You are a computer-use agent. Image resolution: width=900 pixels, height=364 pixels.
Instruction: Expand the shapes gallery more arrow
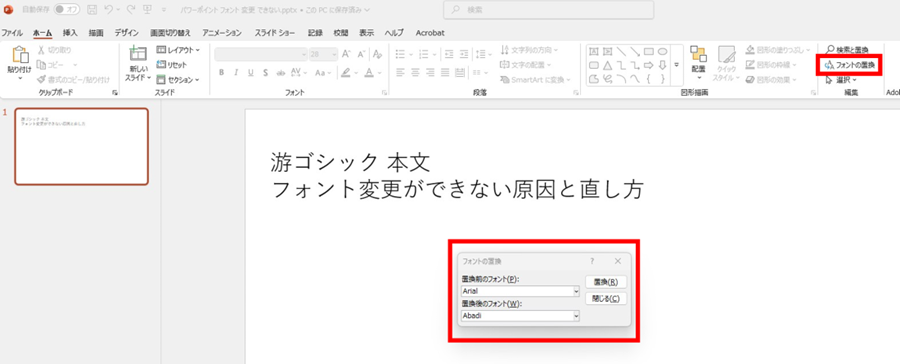(x=676, y=65)
